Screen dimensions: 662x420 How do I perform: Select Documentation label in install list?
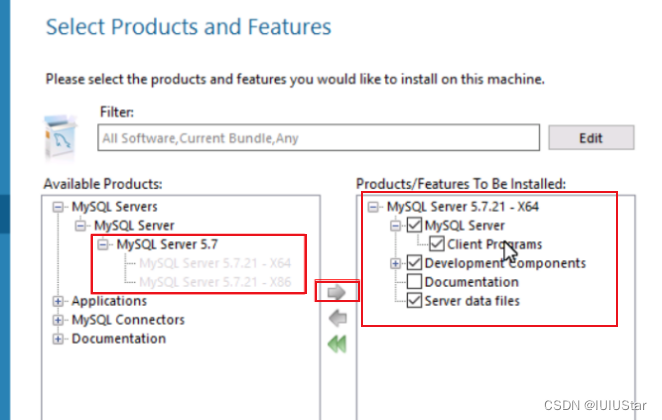pyautogui.click(x=472, y=282)
